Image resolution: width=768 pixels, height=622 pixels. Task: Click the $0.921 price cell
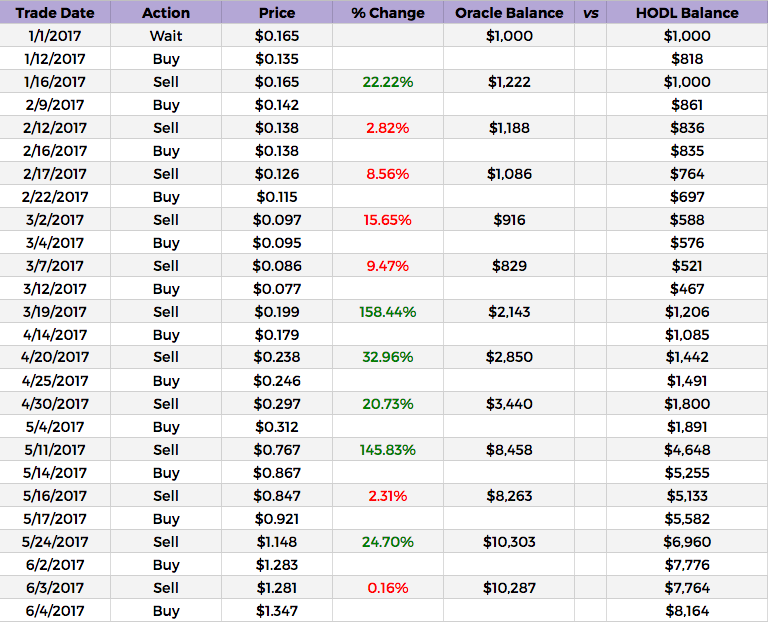(x=277, y=519)
